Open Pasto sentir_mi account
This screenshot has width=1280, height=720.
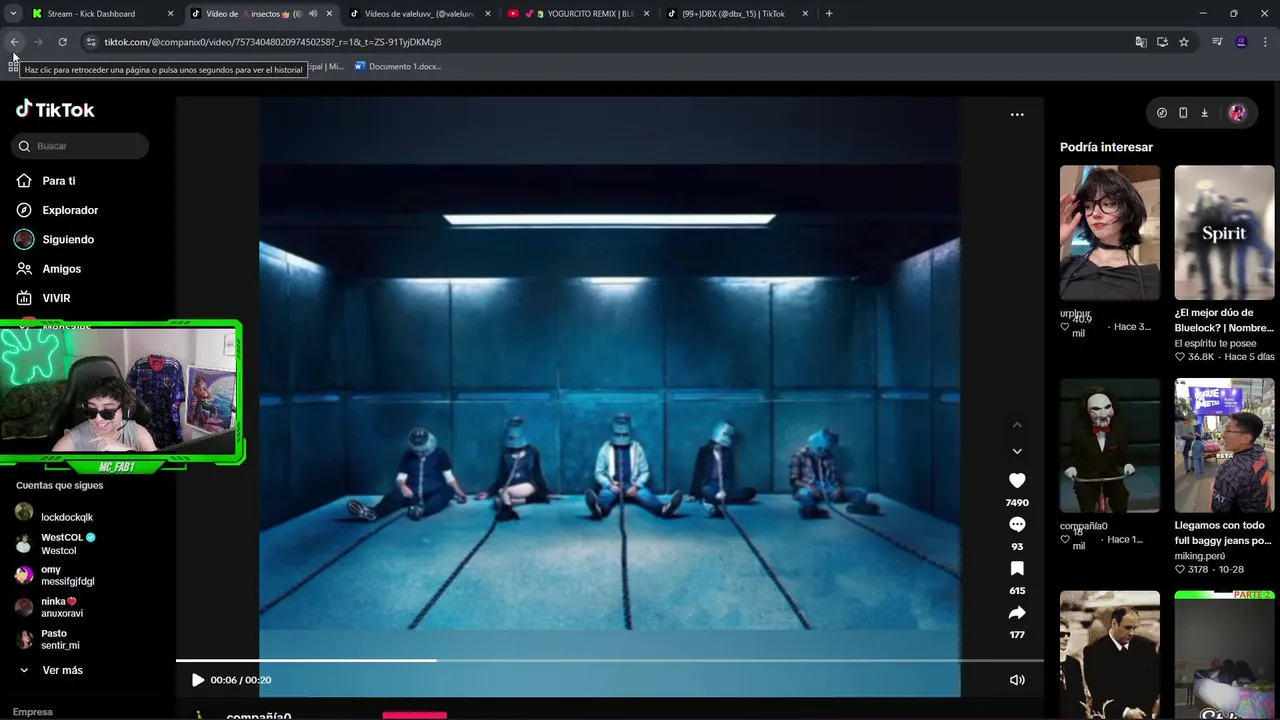coord(48,639)
